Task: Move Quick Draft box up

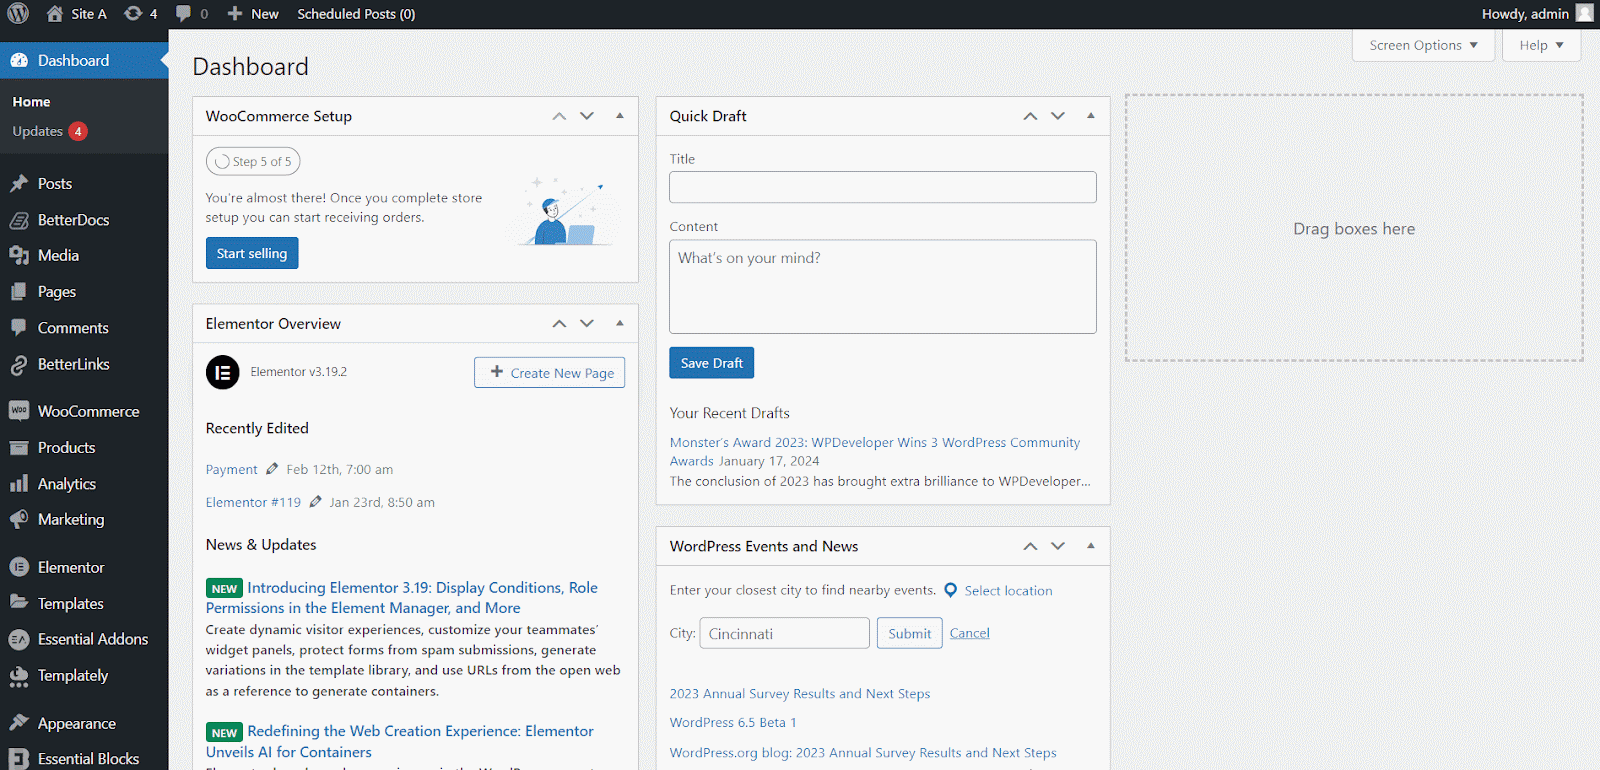Action: tap(1030, 116)
